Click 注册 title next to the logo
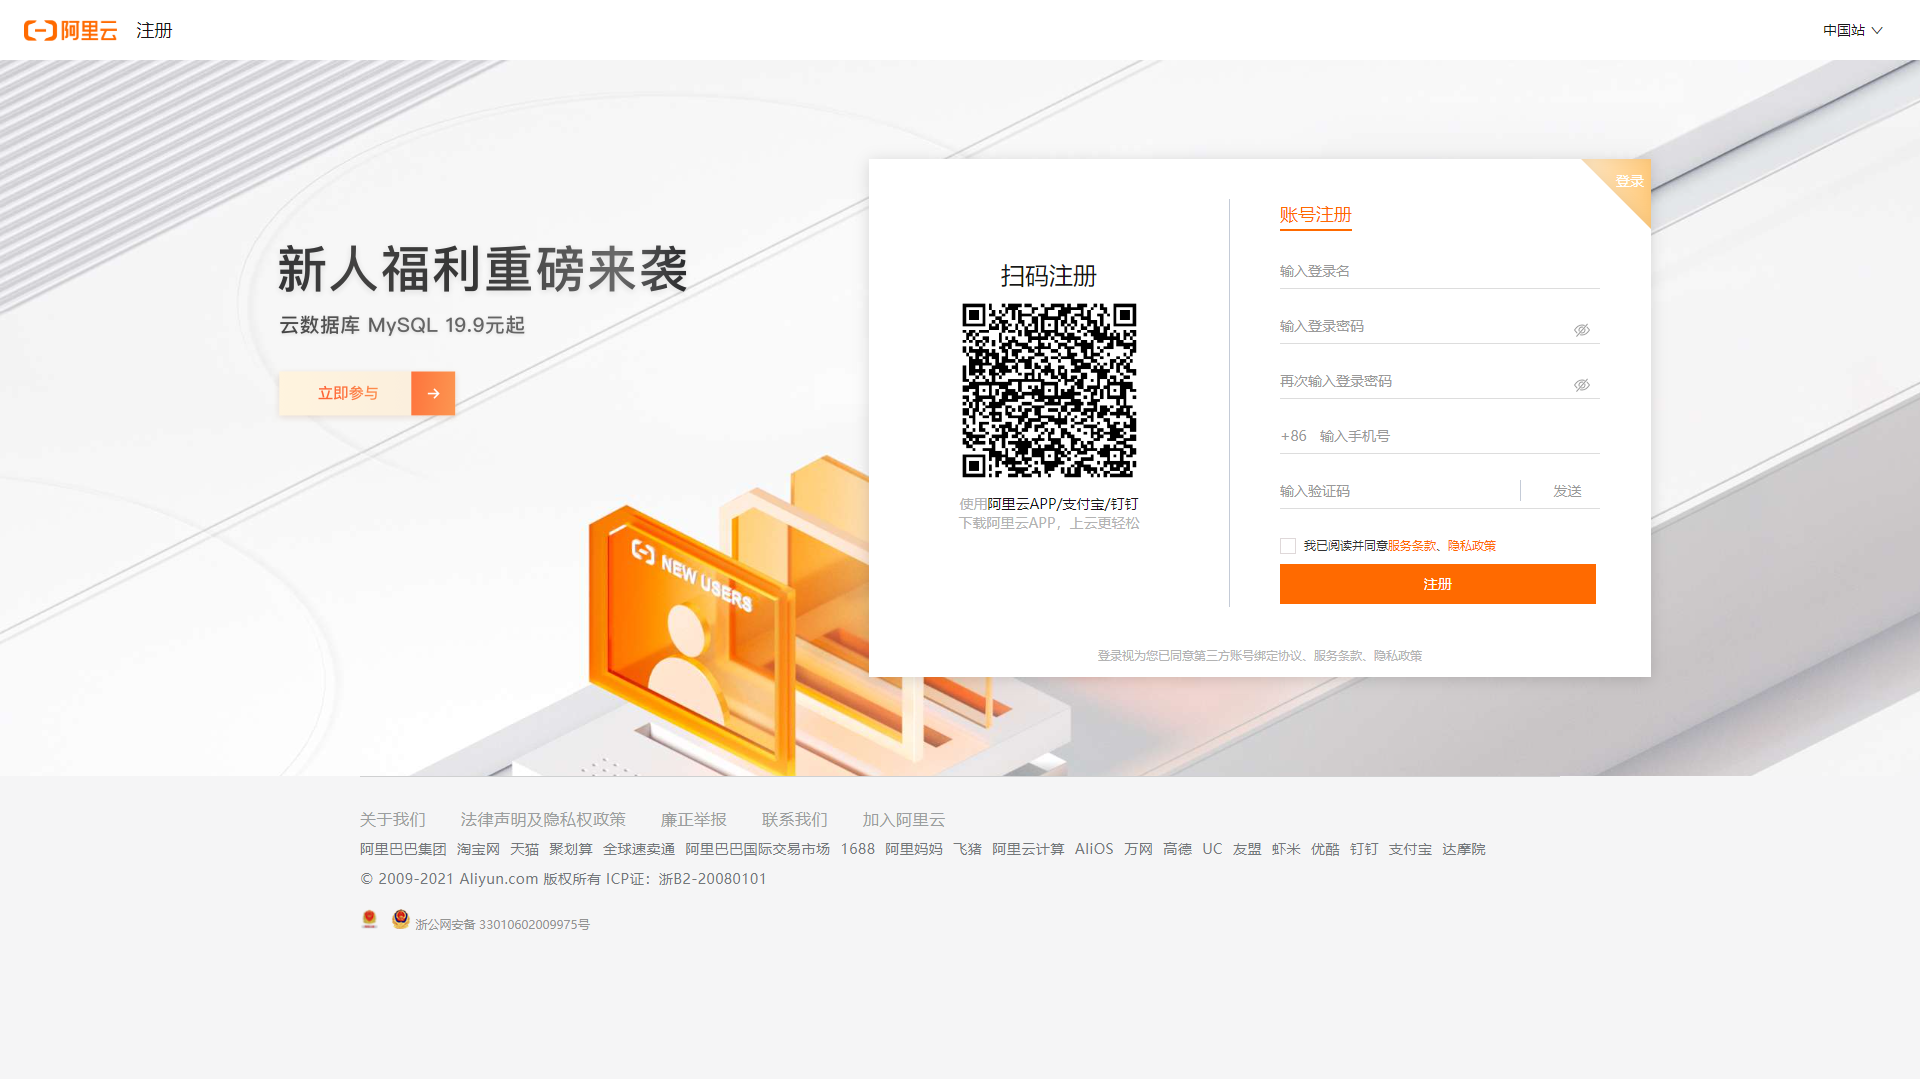Screen dimensions: 1920x1079 [x=154, y=31]
